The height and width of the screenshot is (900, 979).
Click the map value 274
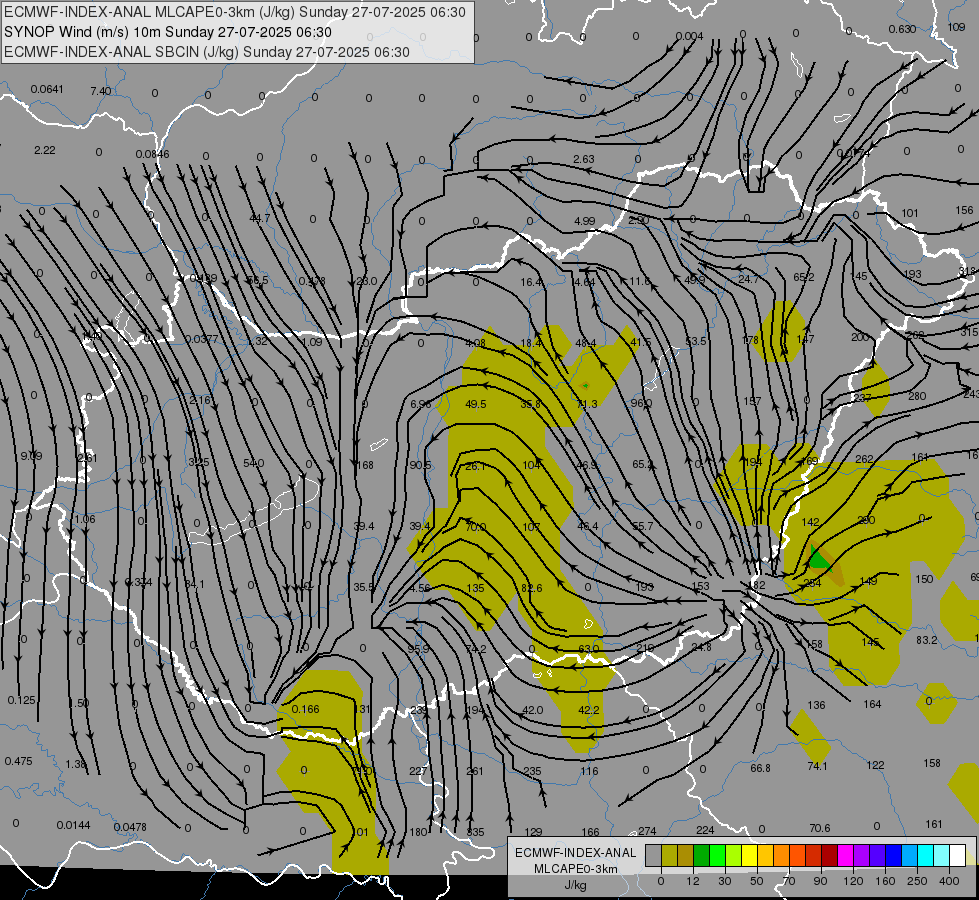pos(647,831)
